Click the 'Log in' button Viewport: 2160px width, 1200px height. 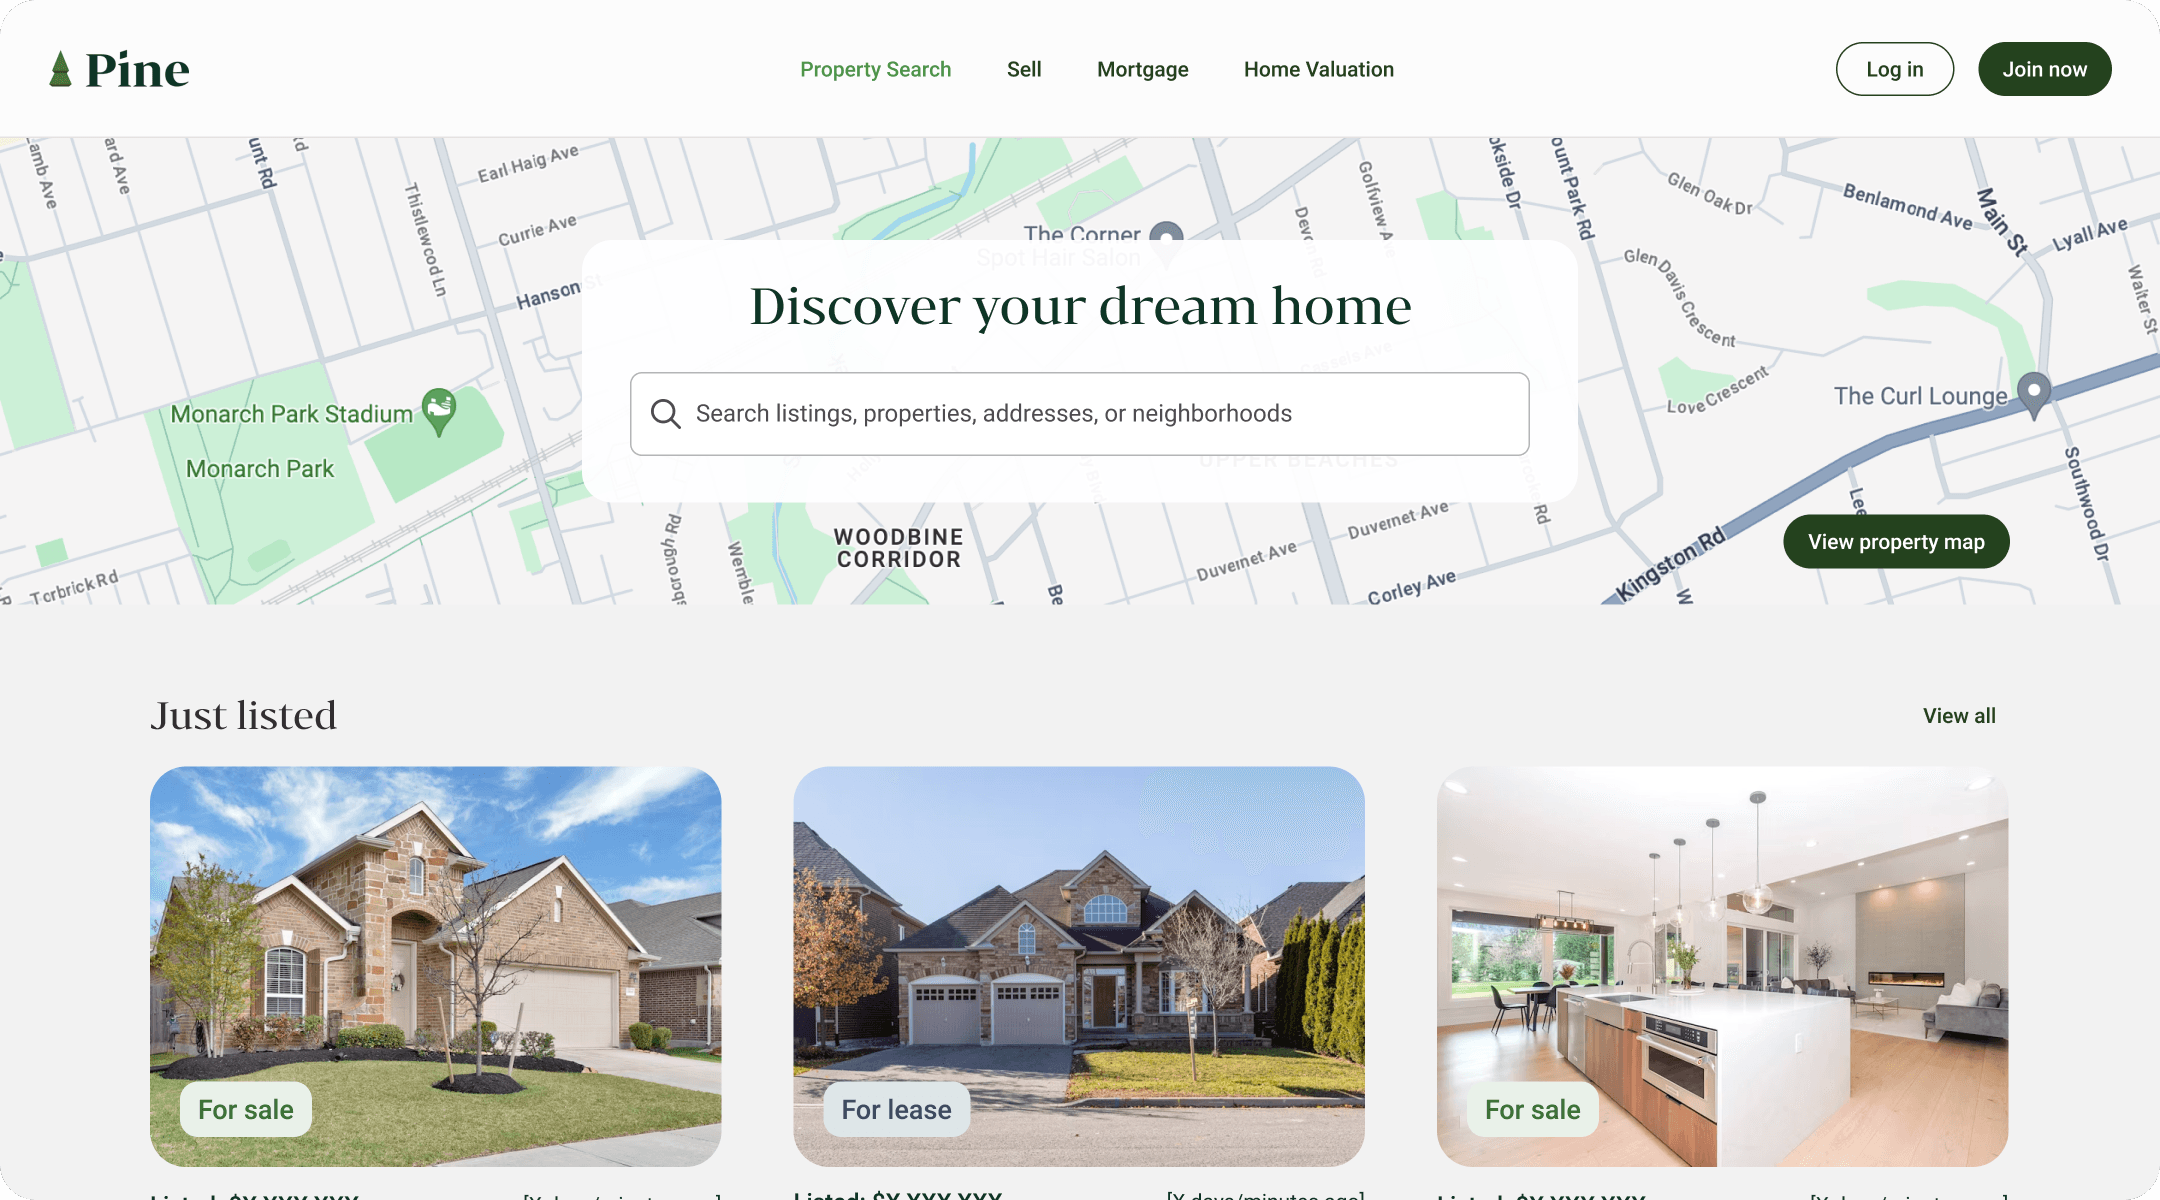pos(1894,68)
